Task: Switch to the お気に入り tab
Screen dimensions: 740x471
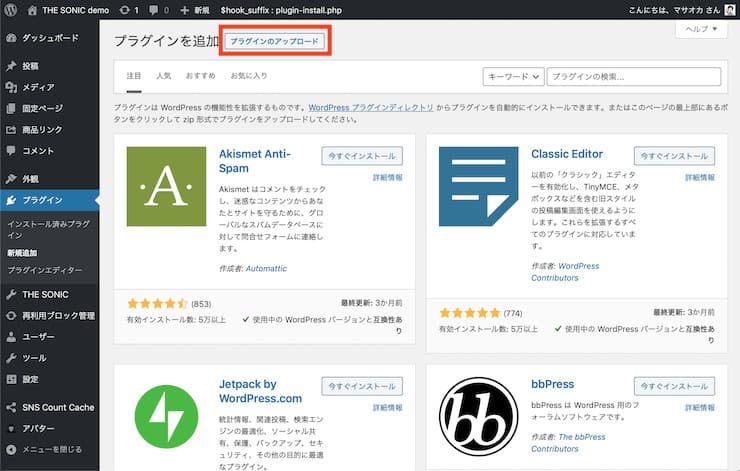Action: [249, 76]
